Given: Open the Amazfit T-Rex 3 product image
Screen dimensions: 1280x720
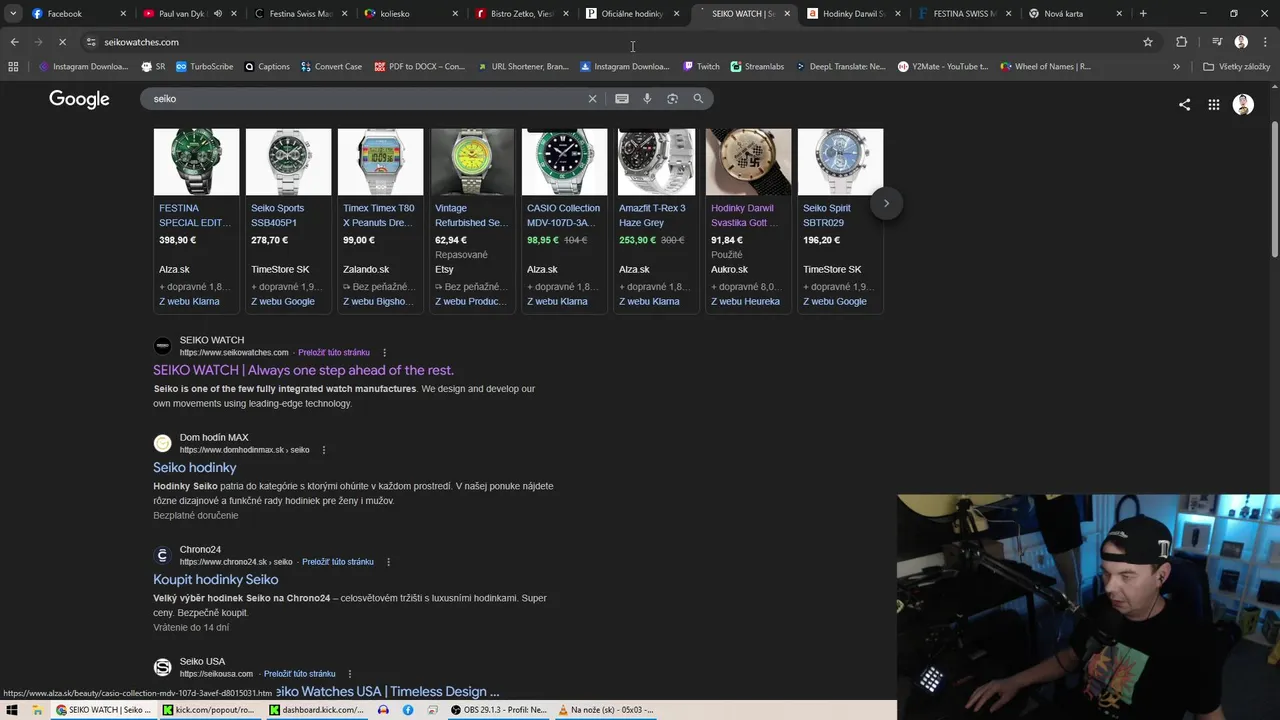Looking at the screenshot, I should point(656,162).
